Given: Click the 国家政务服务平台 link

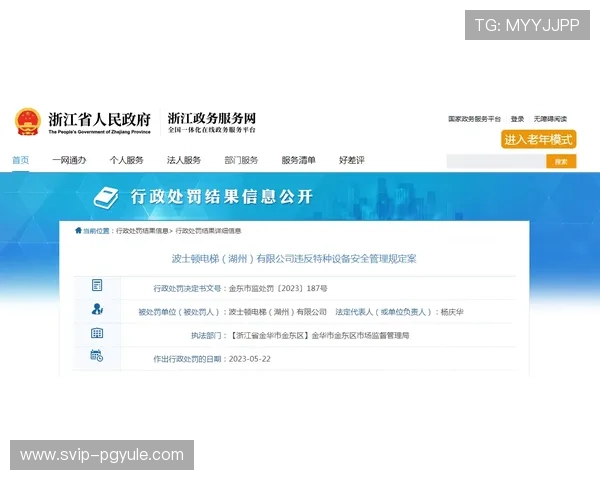Looking at the screenshot, I should pyautogui.click(x=474, y=119).
